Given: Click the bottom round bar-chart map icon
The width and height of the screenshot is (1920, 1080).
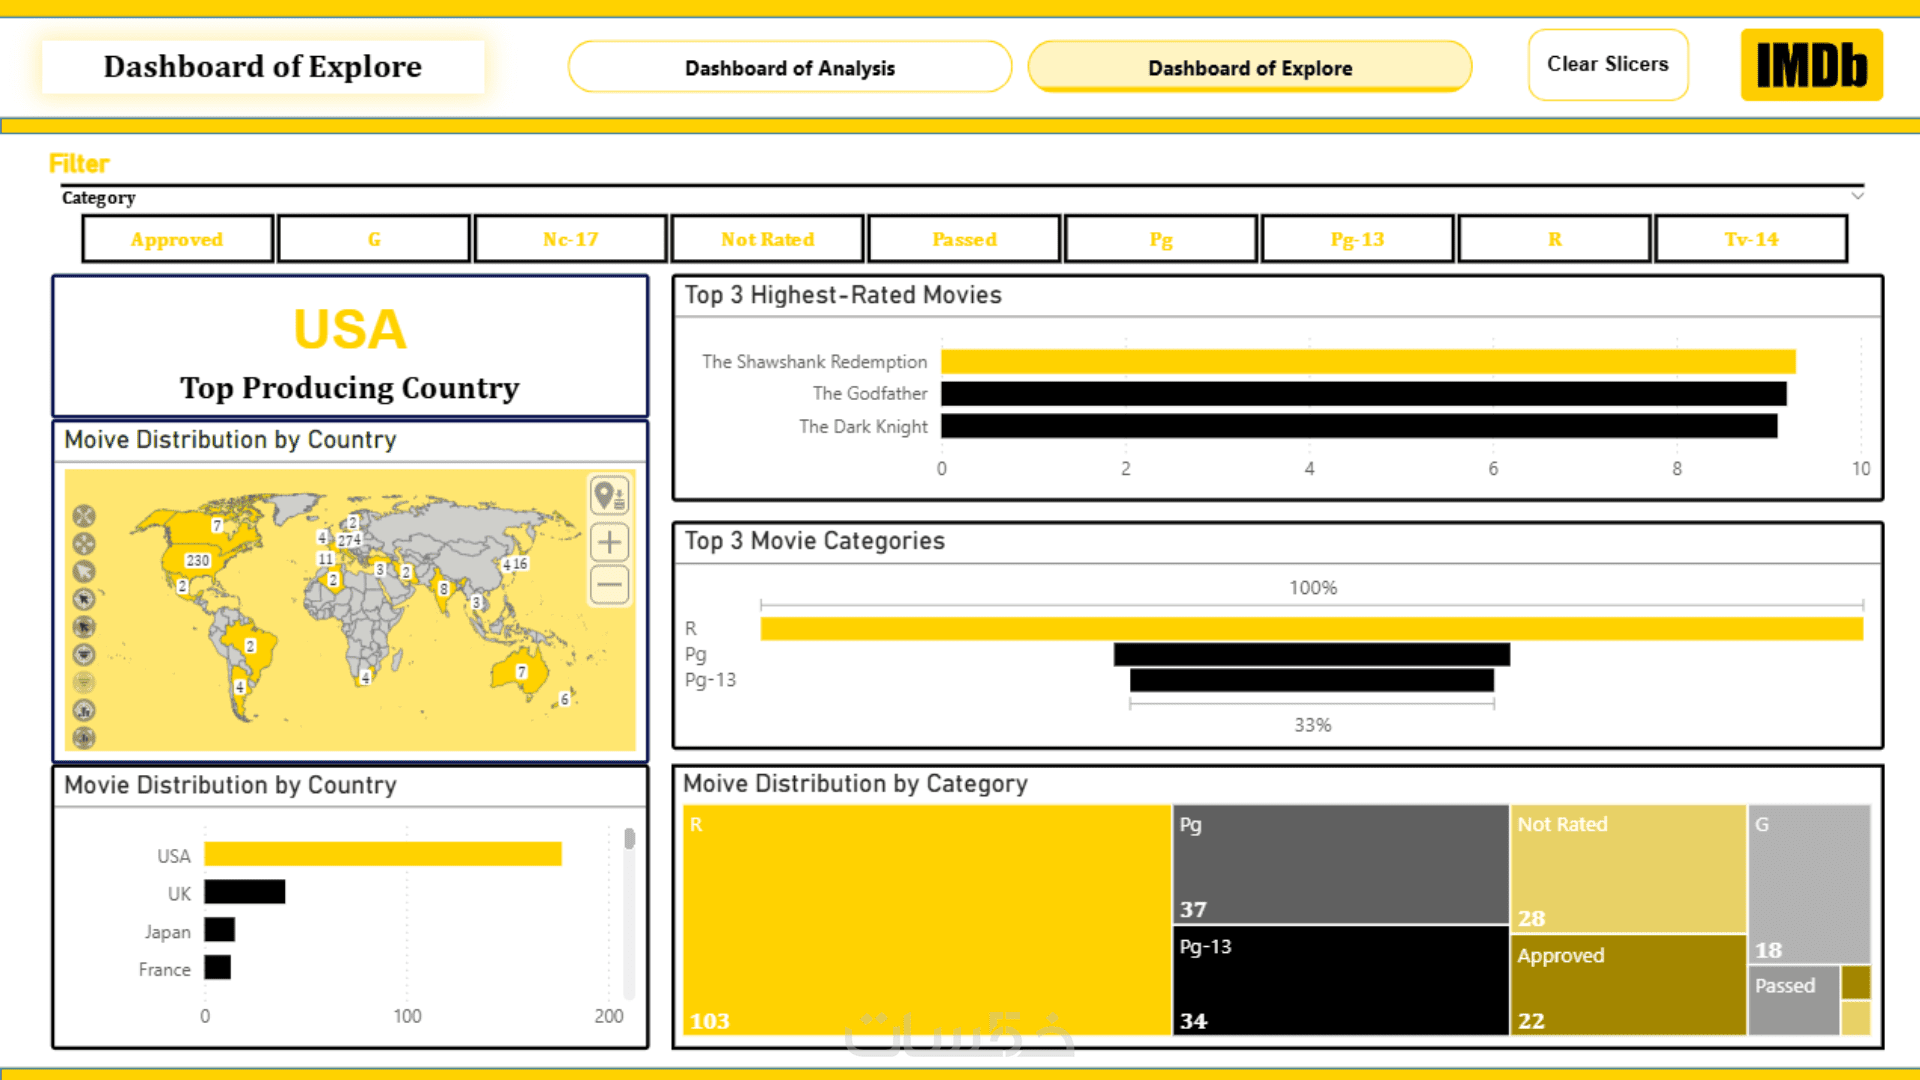Looking at the screenshot, I should pyautogui.click(x=84, y=739).
